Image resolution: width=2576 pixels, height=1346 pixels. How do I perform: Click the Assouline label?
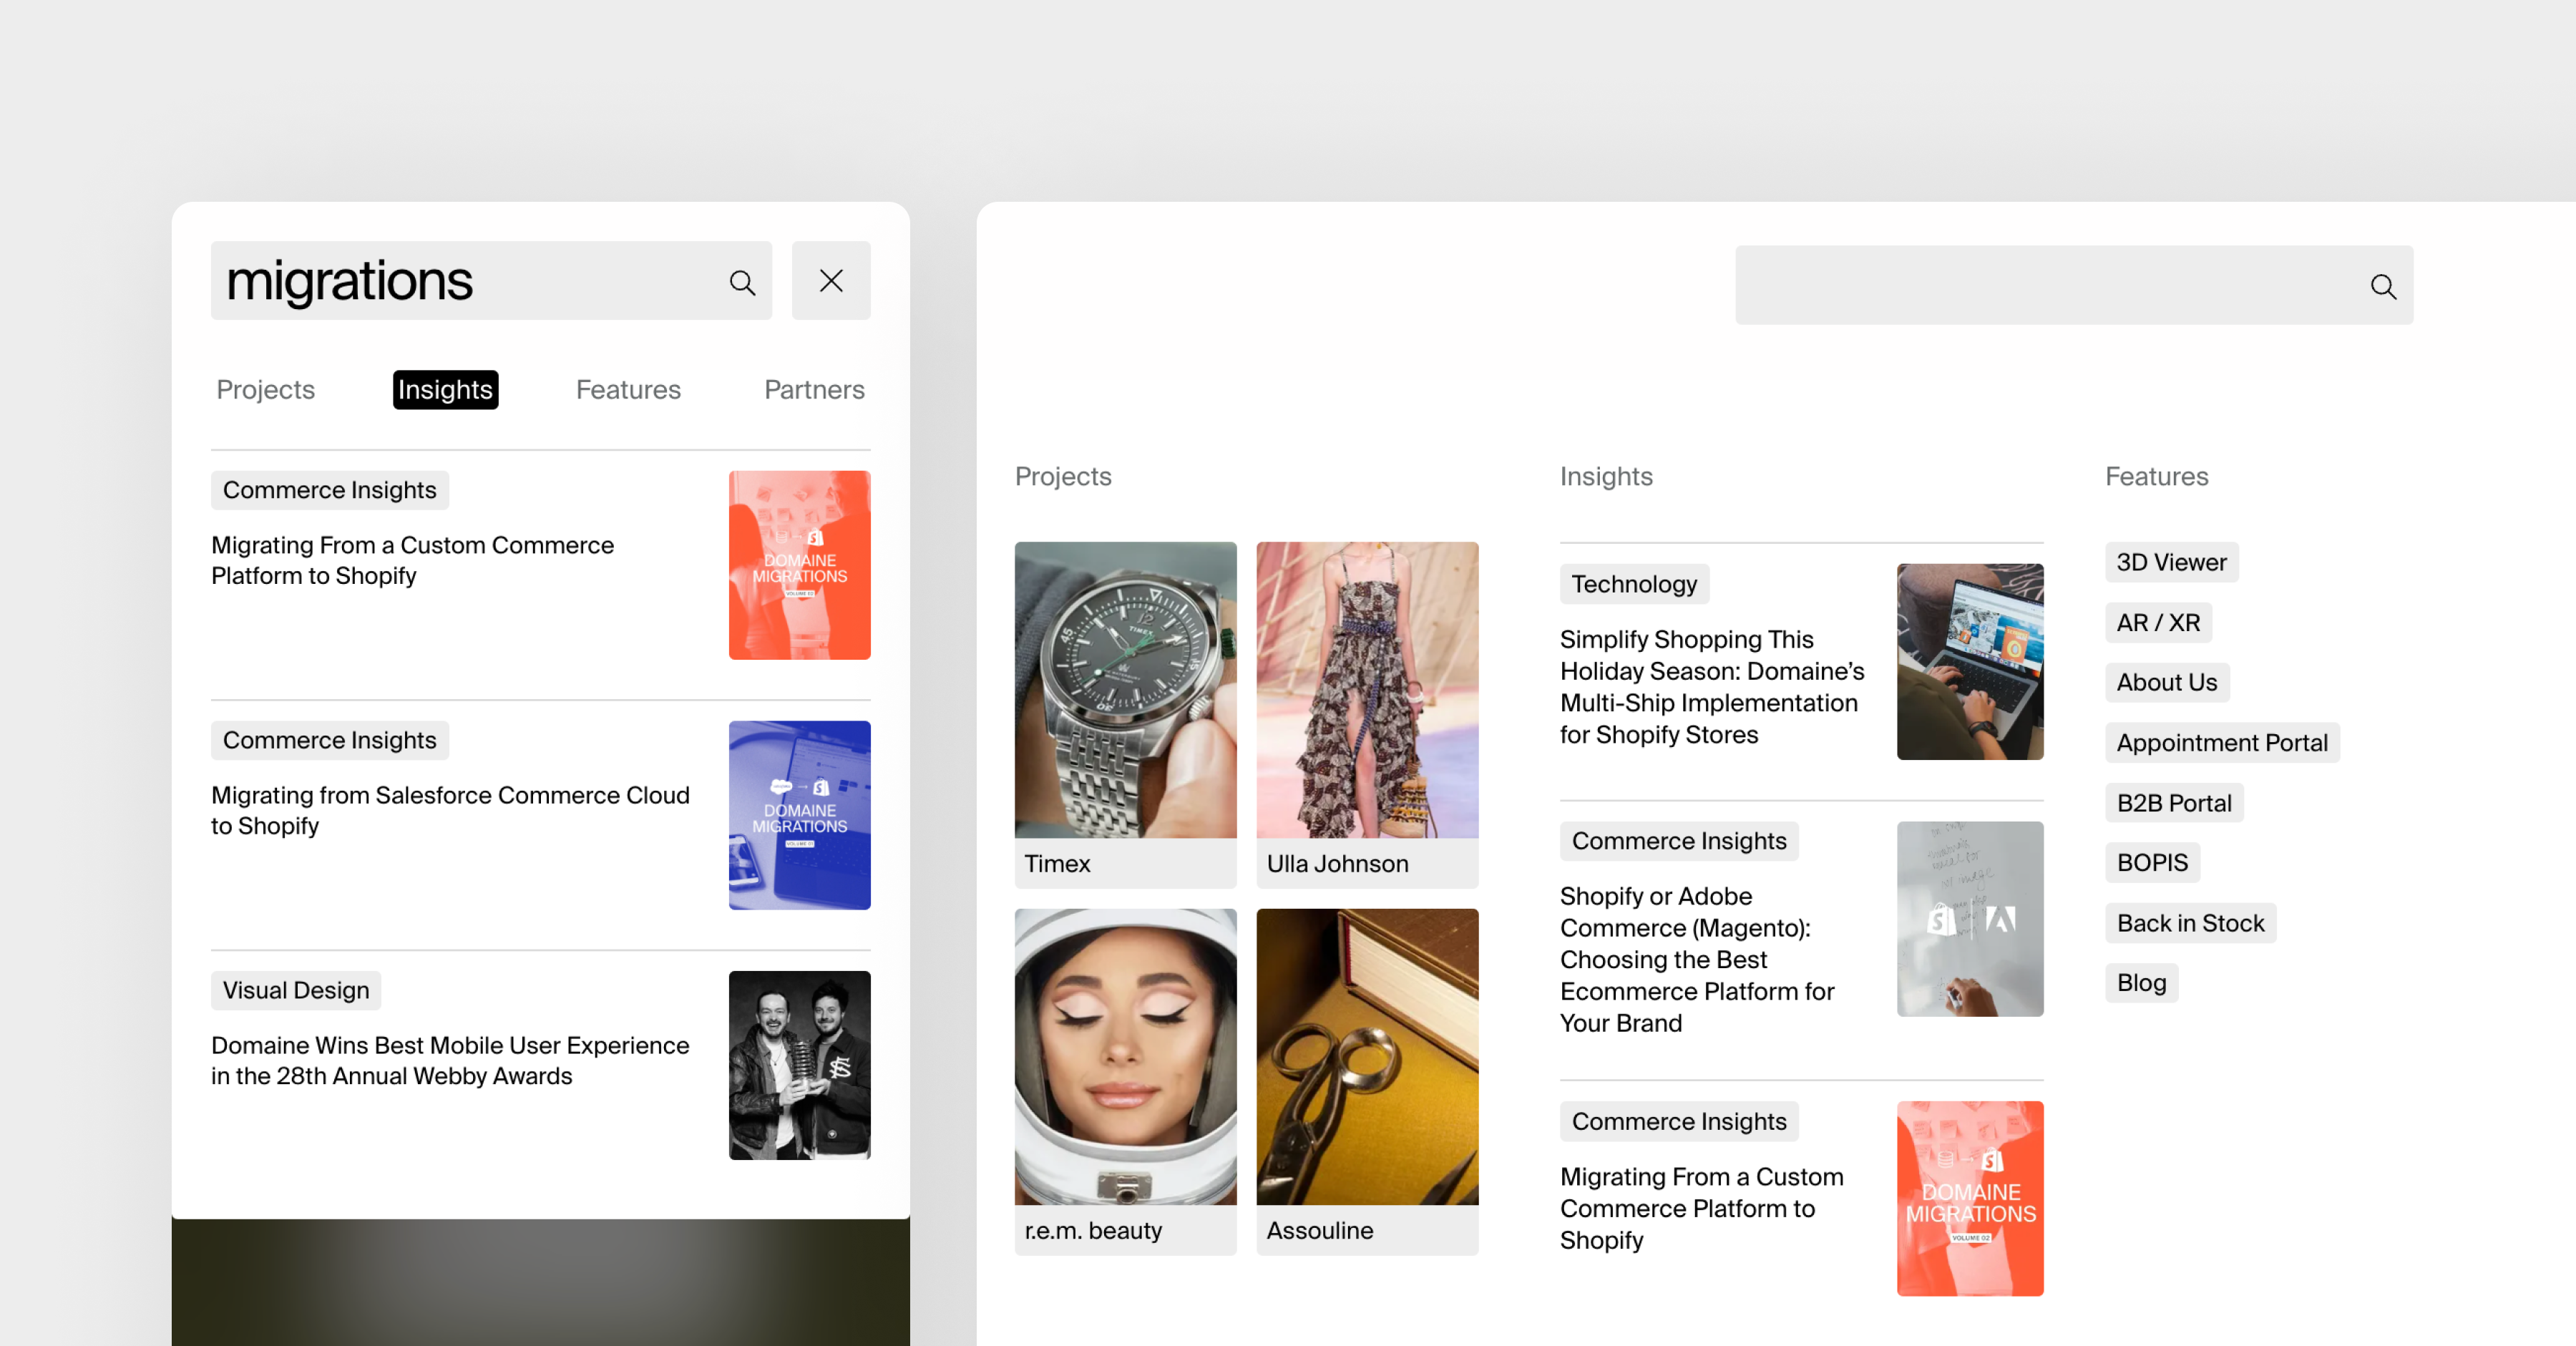1320,1230
